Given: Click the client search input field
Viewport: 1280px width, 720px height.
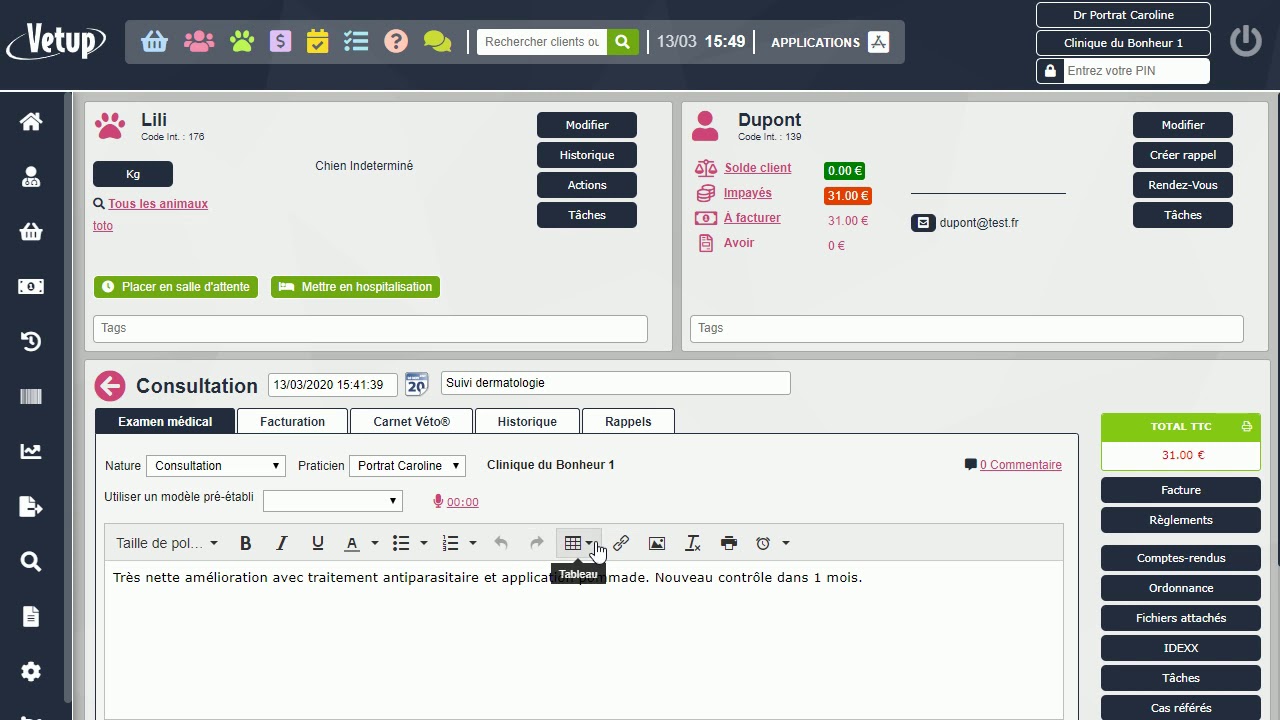Looking at the screenshot, I should tap(541, 42).
